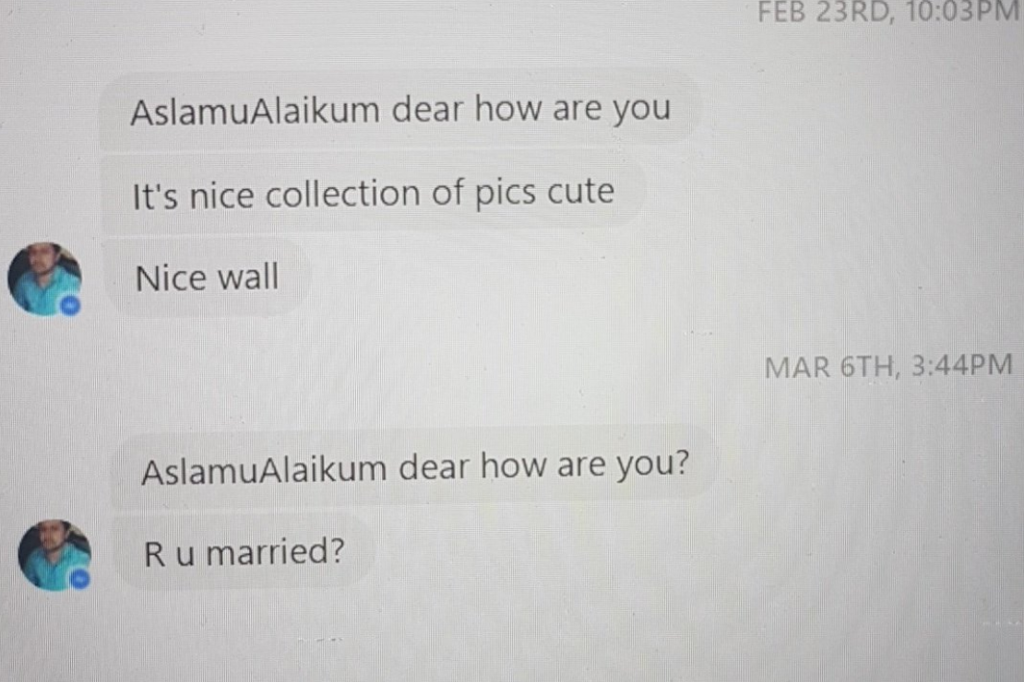Select the R u married? message bubble
1024x682 pixels.
coord(244,552)
